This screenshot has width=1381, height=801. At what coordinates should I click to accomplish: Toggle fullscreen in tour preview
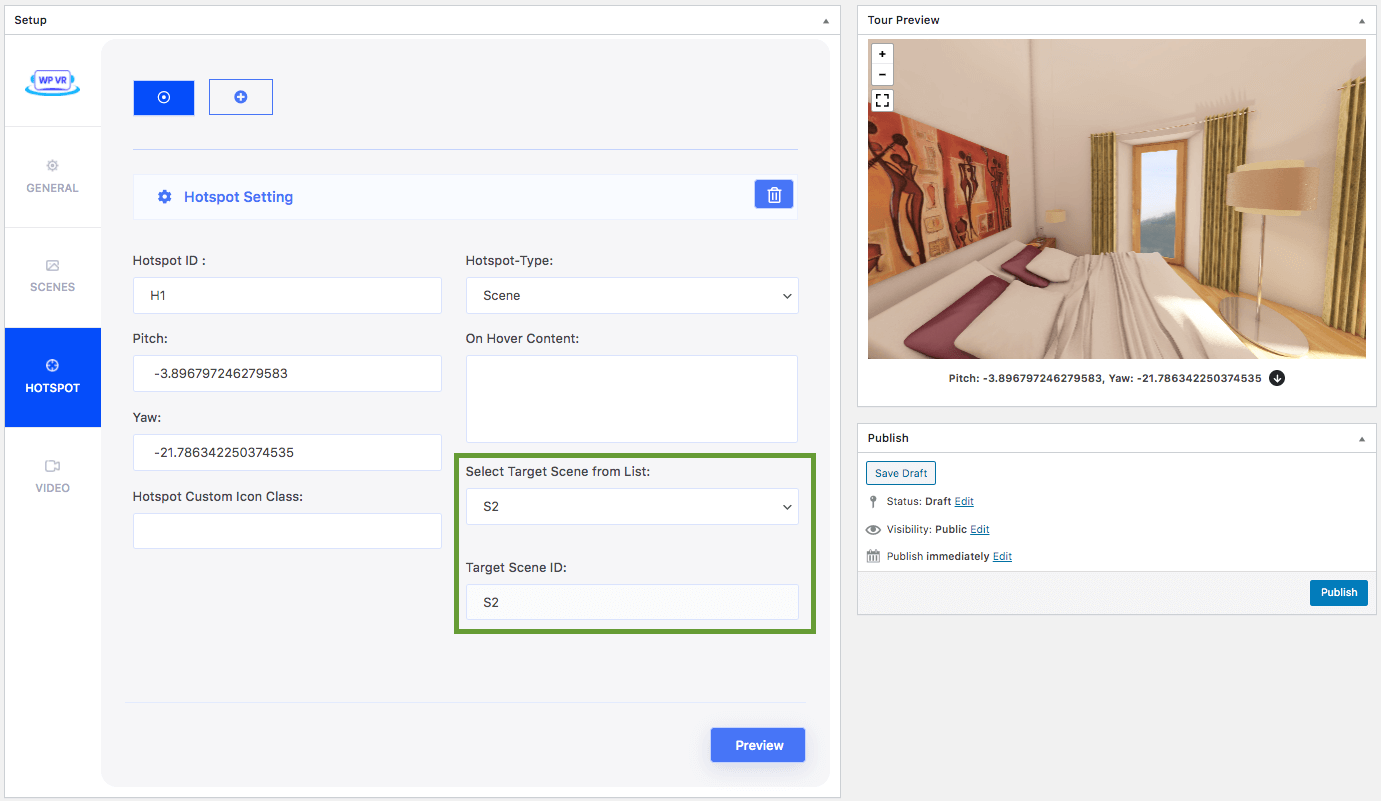click(x=882, y=100)
